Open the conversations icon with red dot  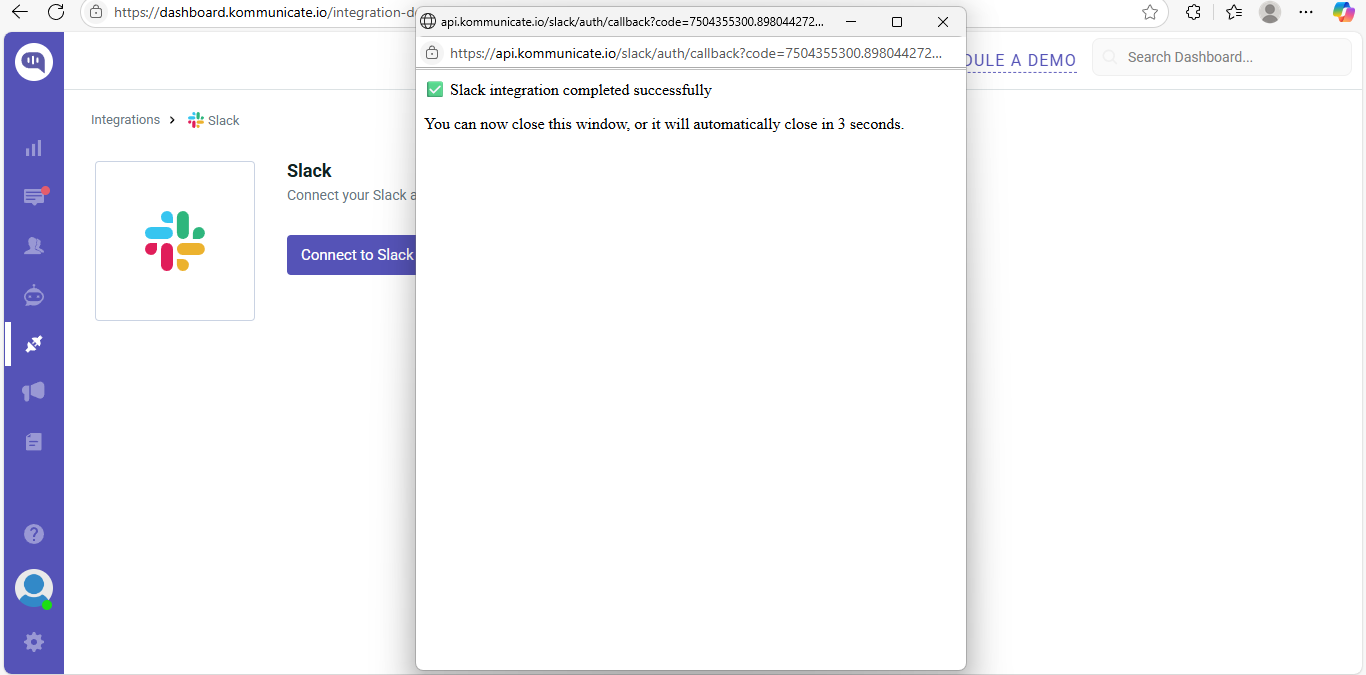[x=35, y=196]
